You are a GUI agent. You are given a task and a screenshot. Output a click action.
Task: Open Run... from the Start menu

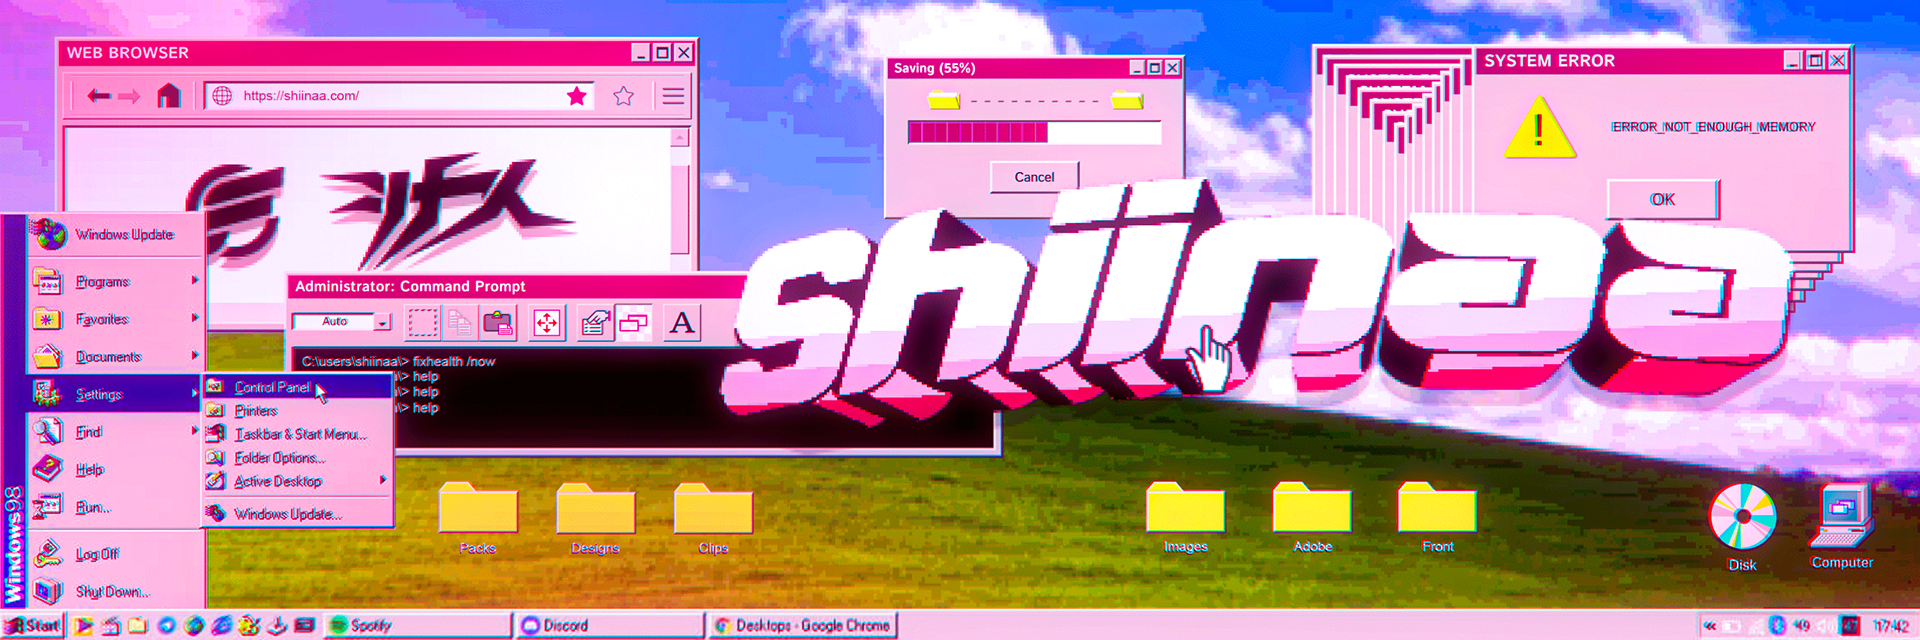(116, 507)
